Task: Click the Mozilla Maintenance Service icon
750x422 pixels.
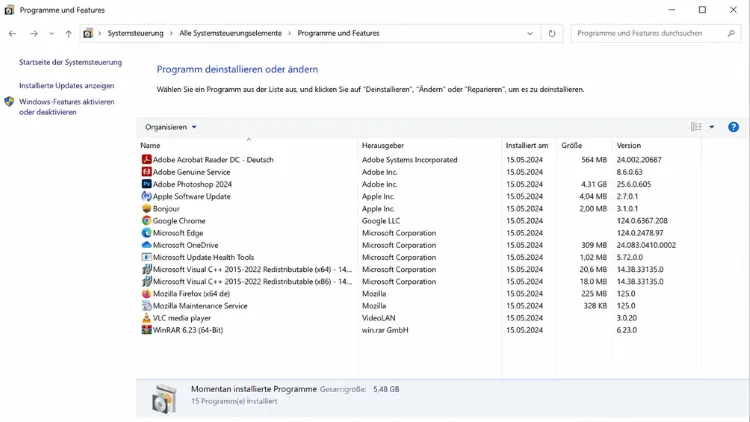Action: (146, 306)
